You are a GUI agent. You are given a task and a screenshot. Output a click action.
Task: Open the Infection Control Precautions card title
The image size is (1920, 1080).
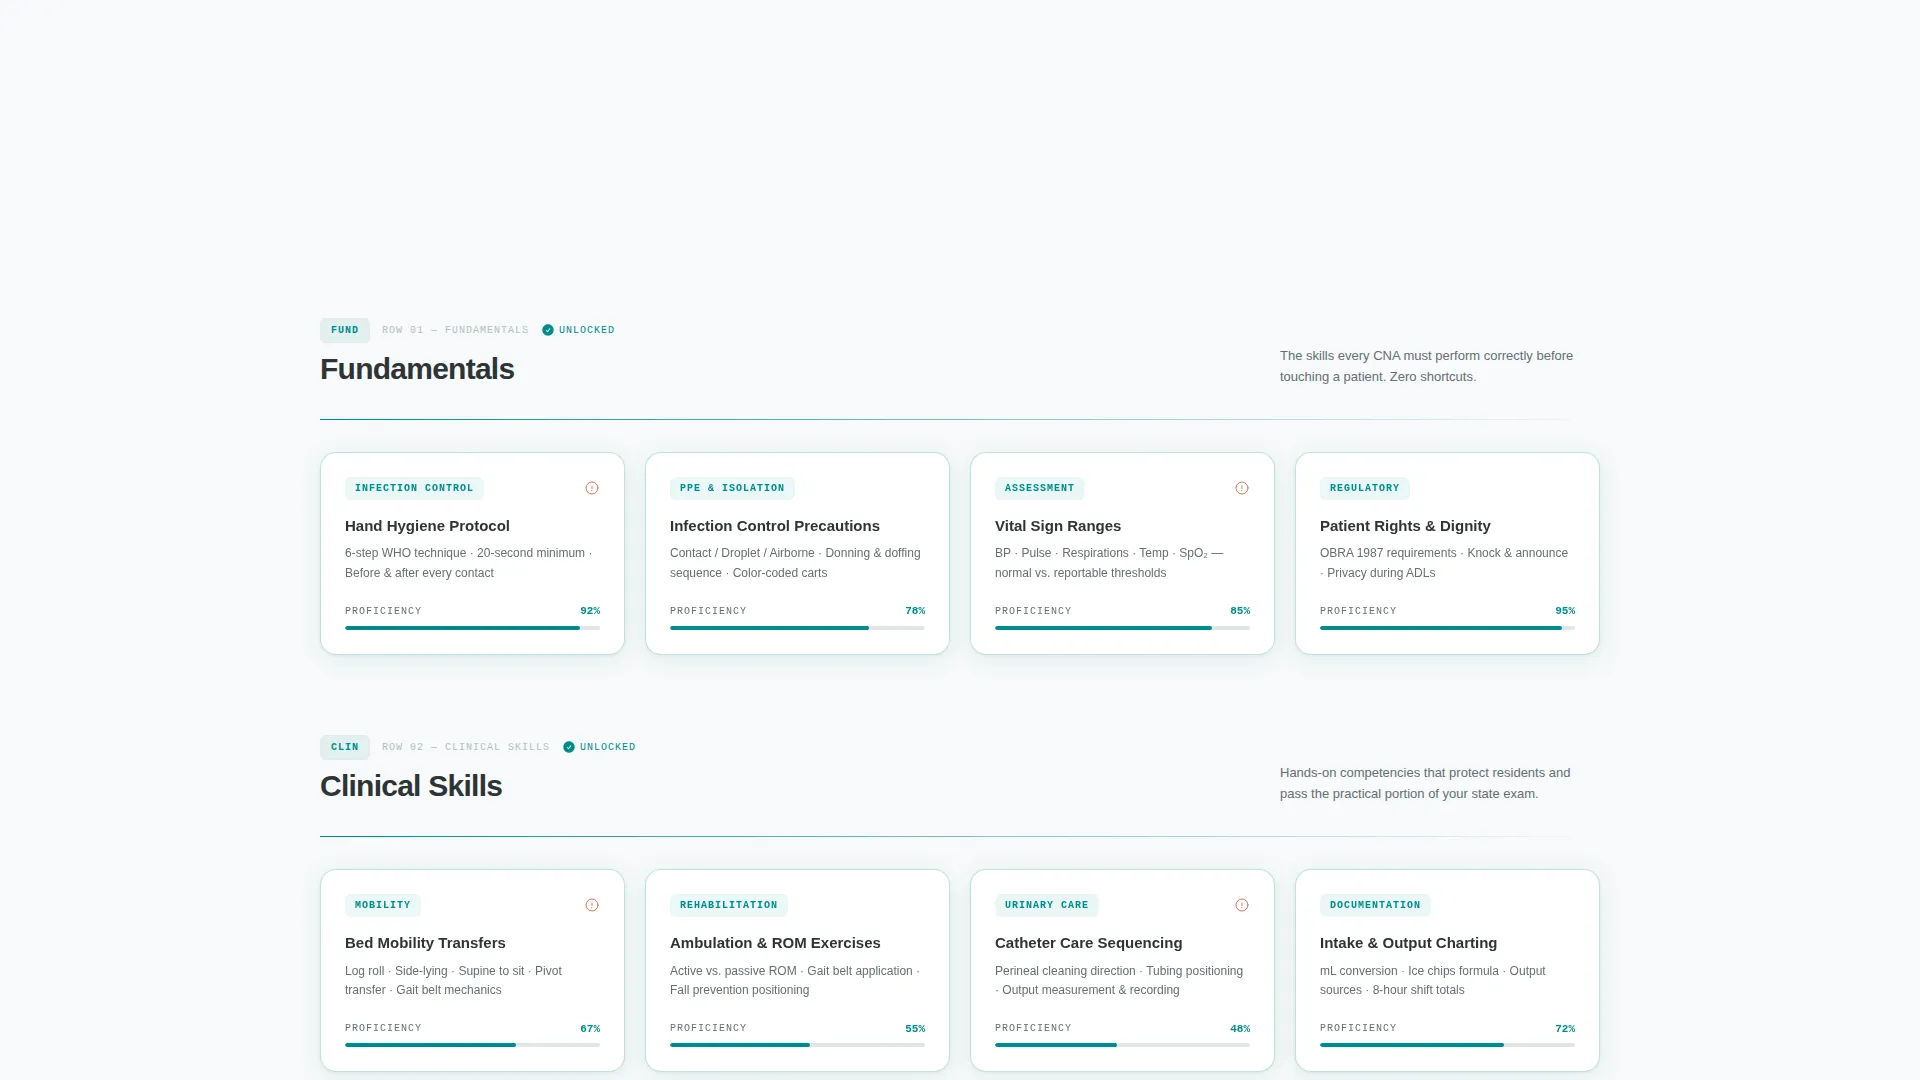click(775, 526)
